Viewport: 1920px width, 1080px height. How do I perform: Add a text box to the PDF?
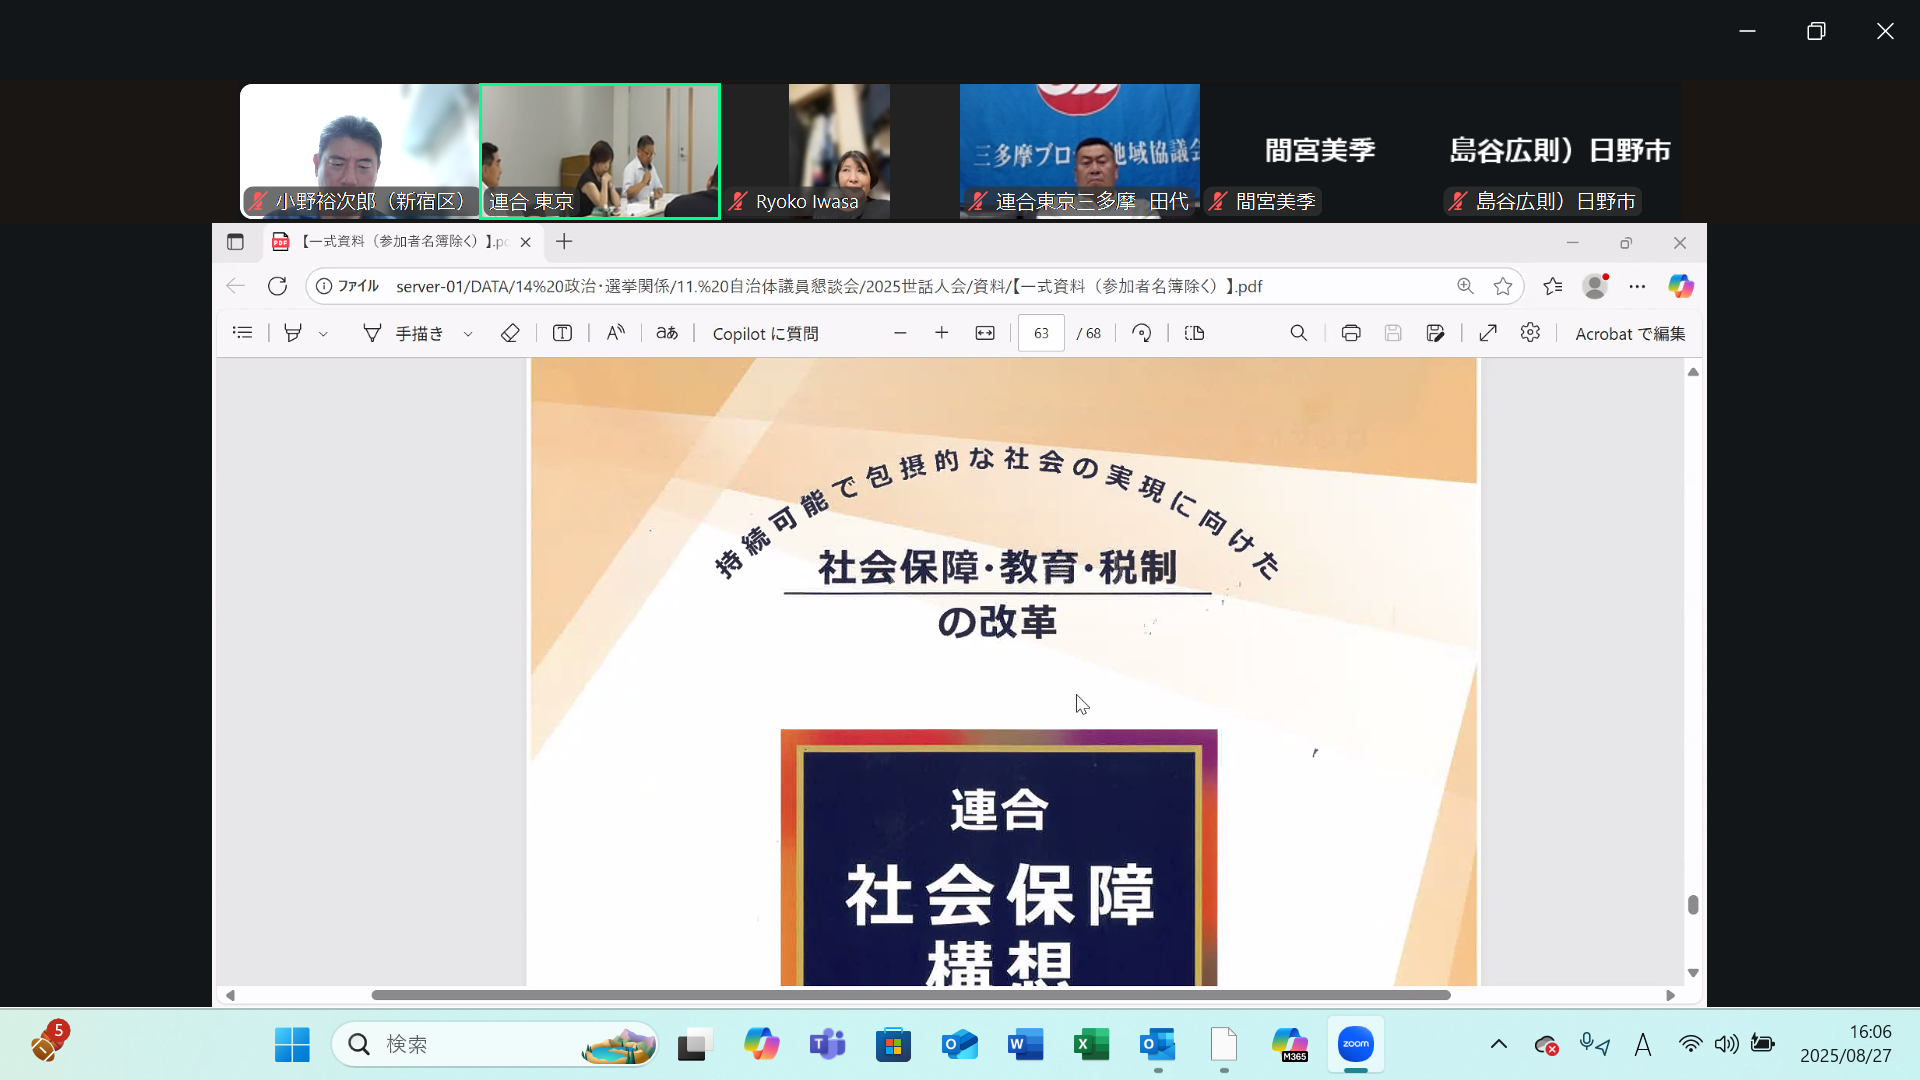pyautogui.click(x=562, y=333)
